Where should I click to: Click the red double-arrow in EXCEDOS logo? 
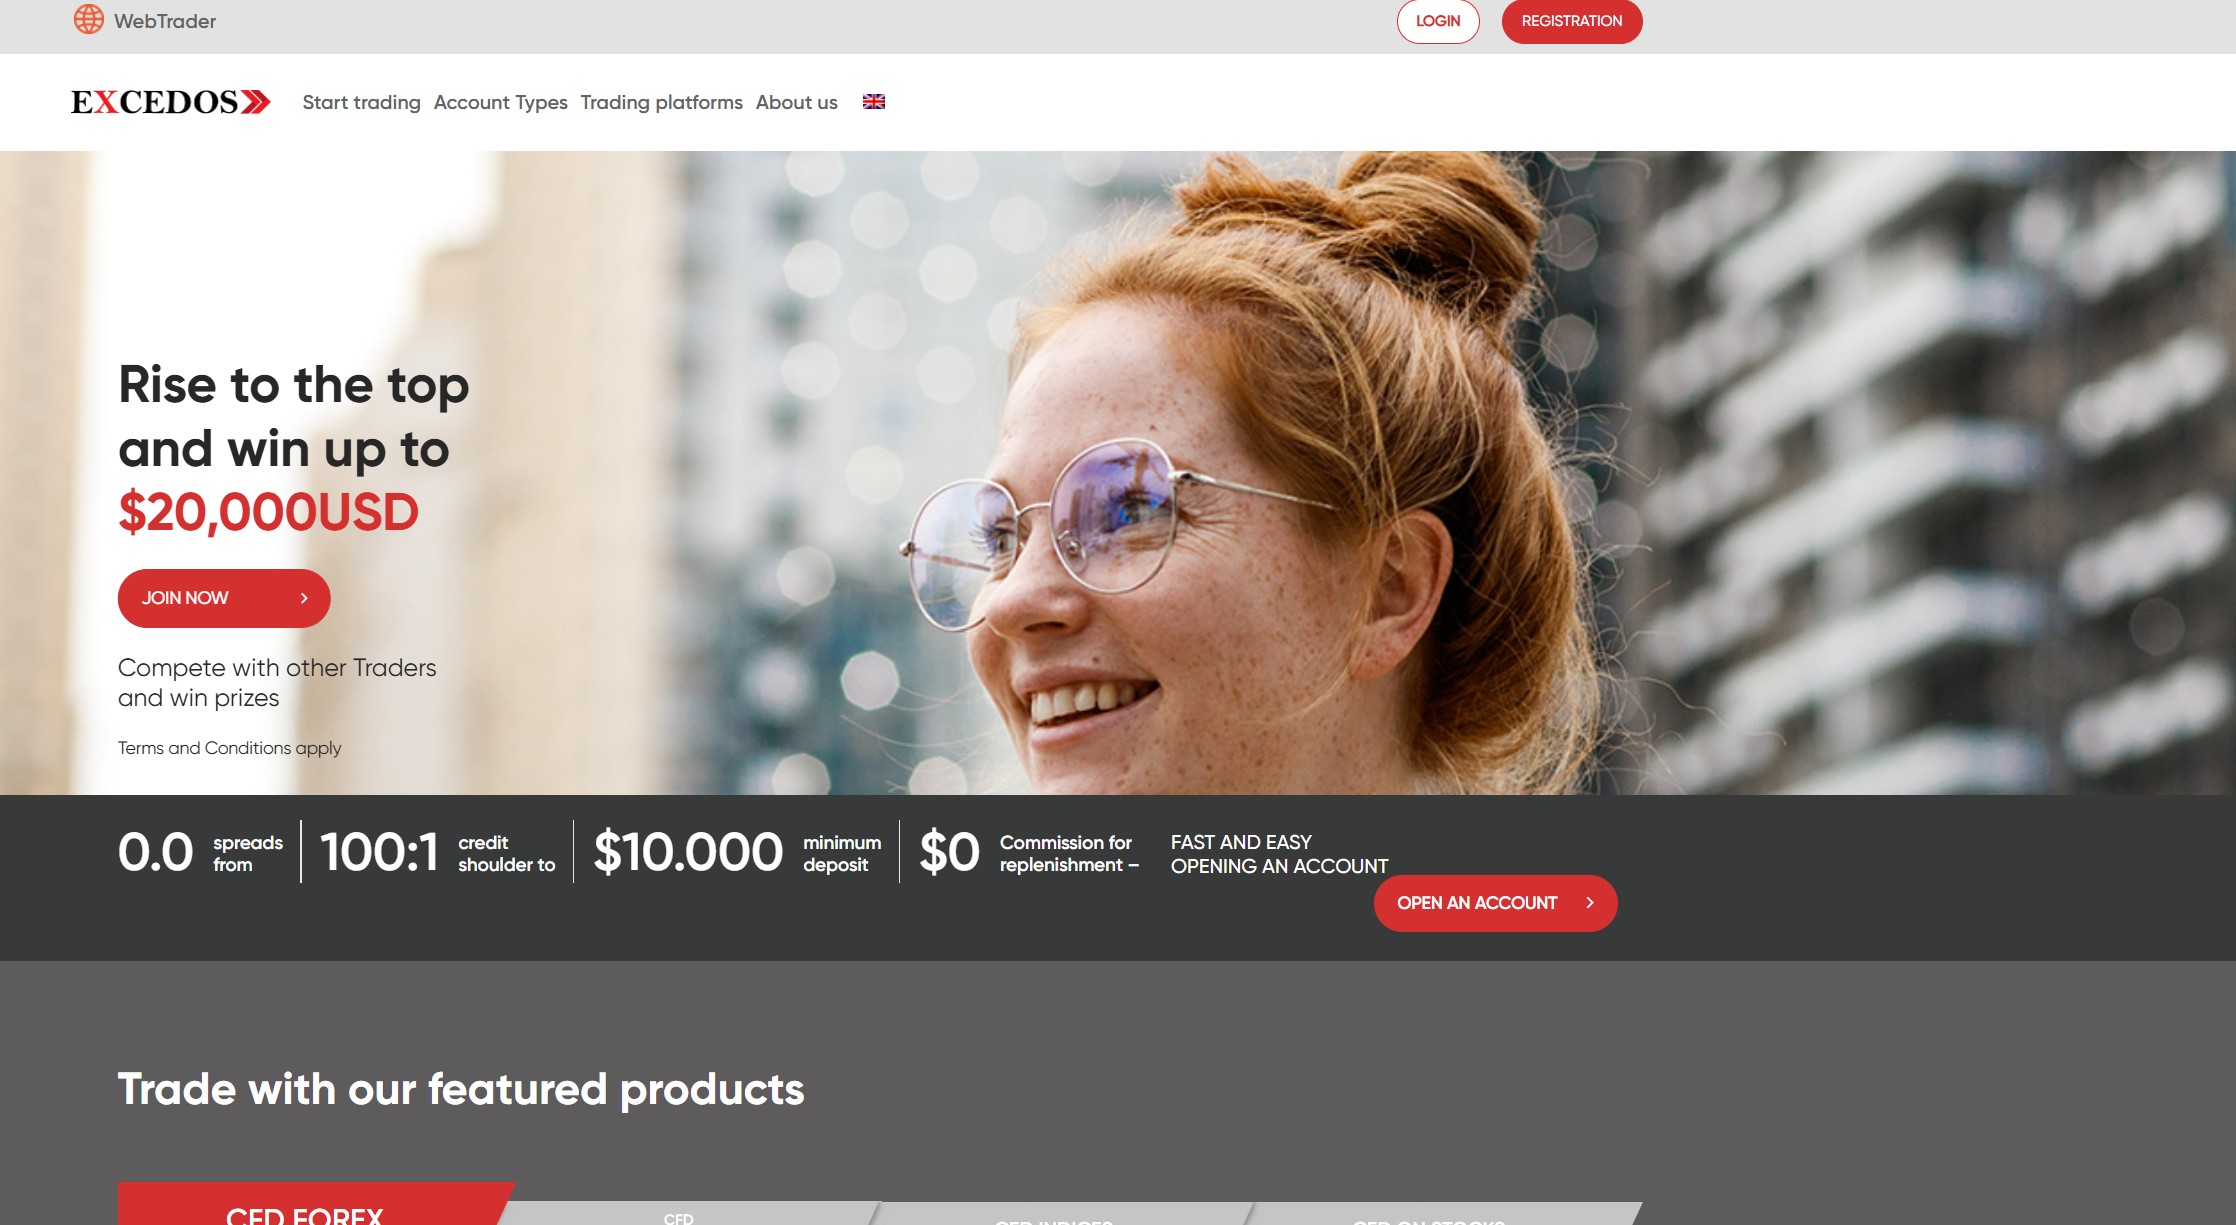tap(256, 102)
